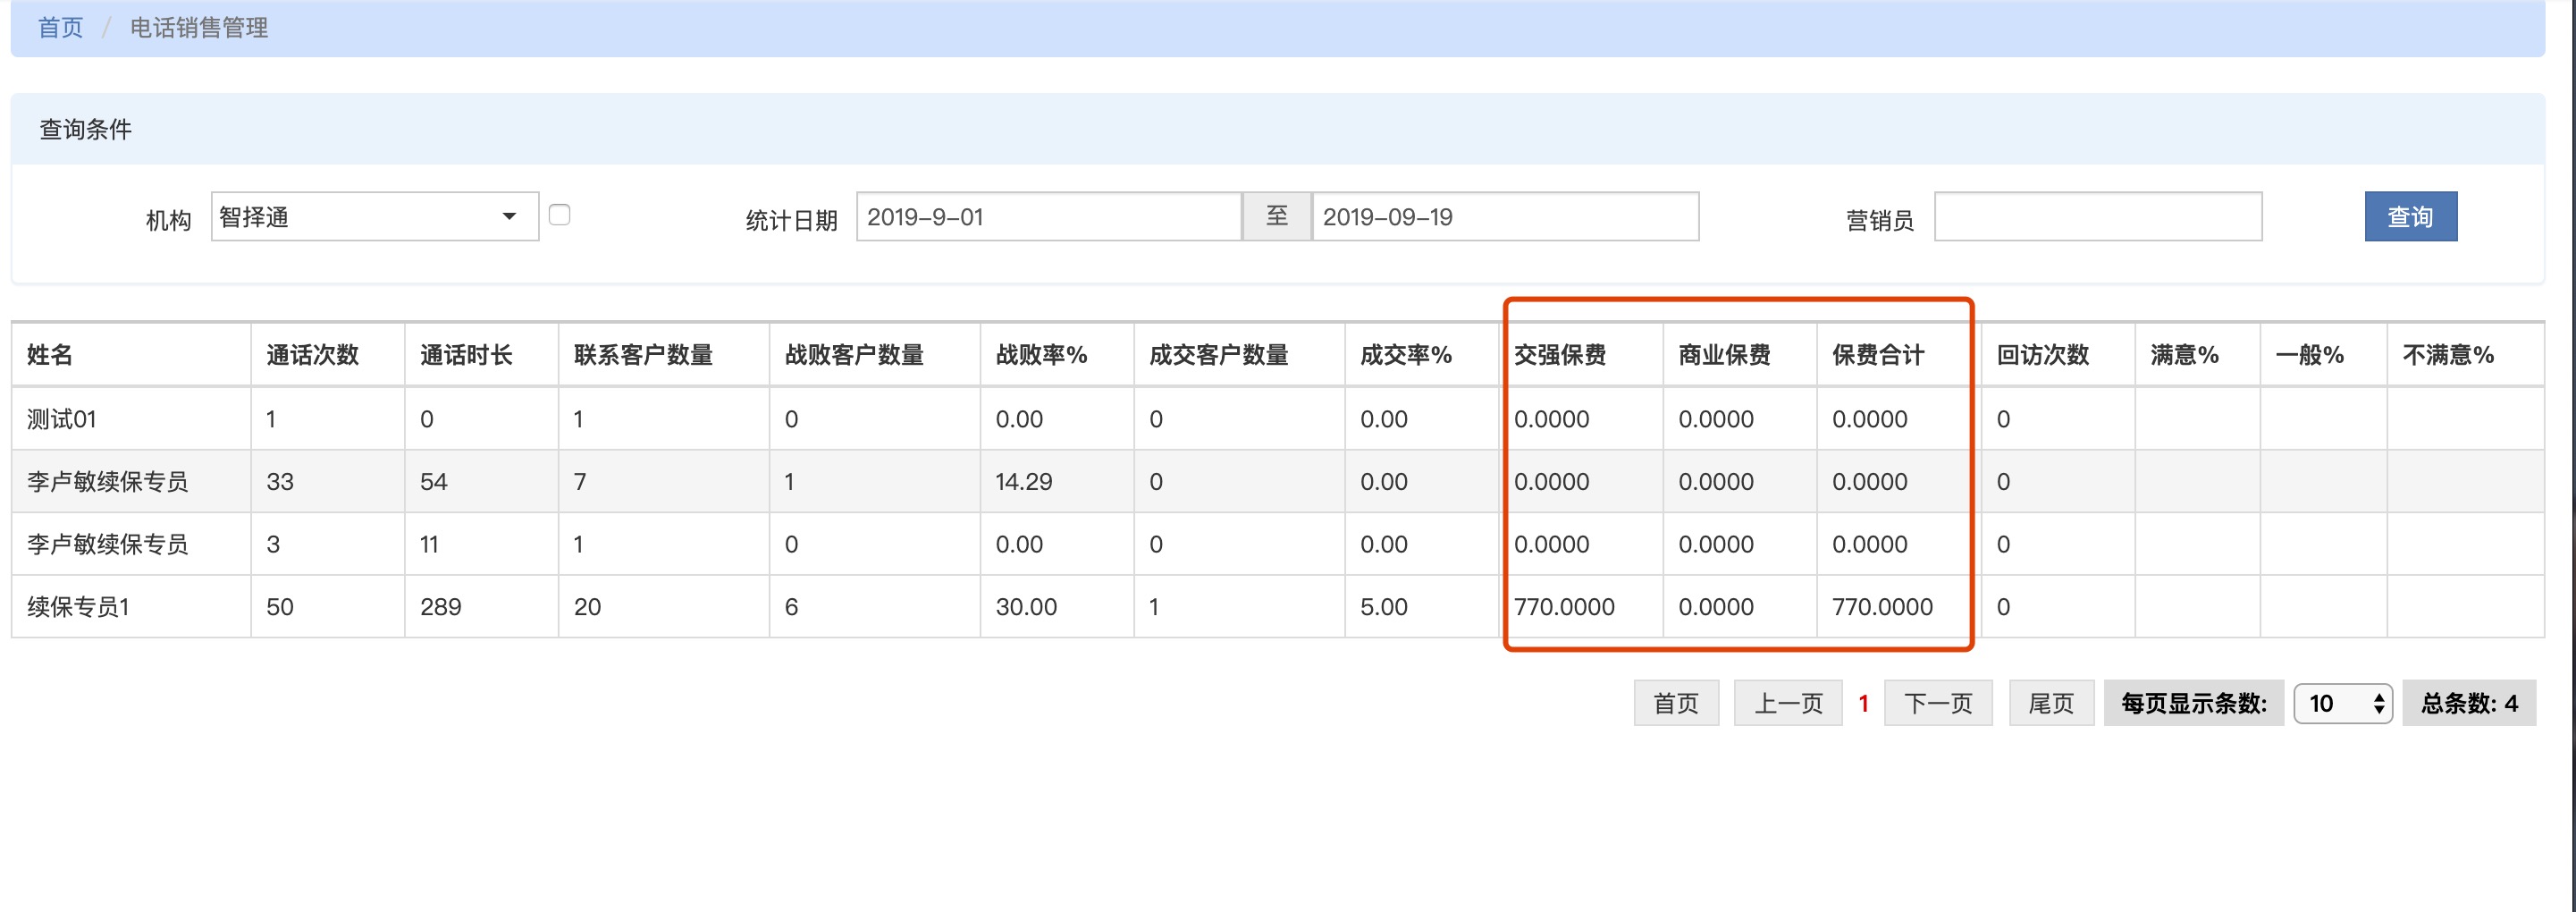2576x912 pixels.
Task: Select 李卢敏续保专员 in the row with 33 calls
Action: [x=107, y=481]
